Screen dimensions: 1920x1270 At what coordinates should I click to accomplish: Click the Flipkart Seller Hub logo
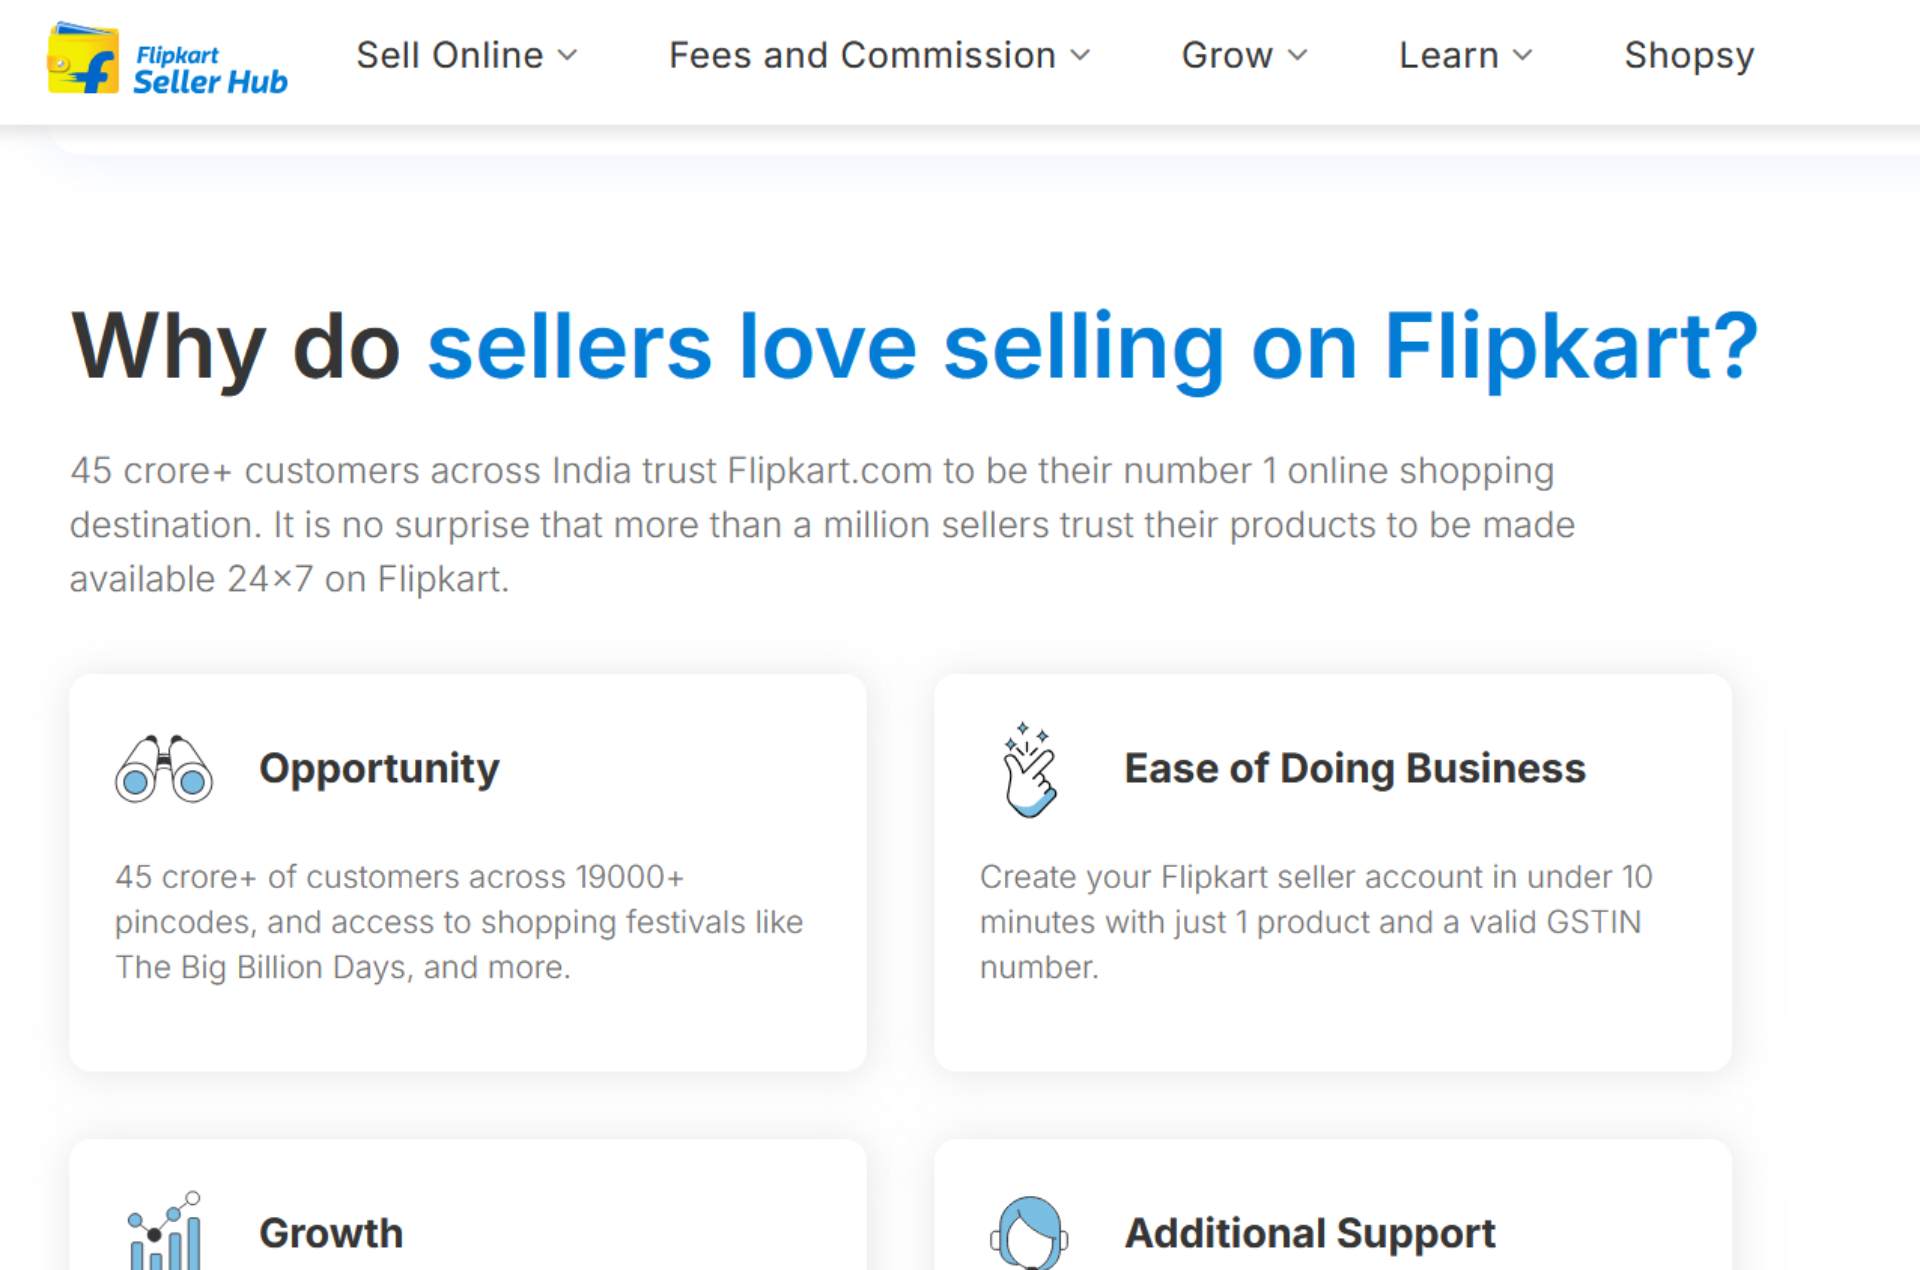click(x=167, y=58)
